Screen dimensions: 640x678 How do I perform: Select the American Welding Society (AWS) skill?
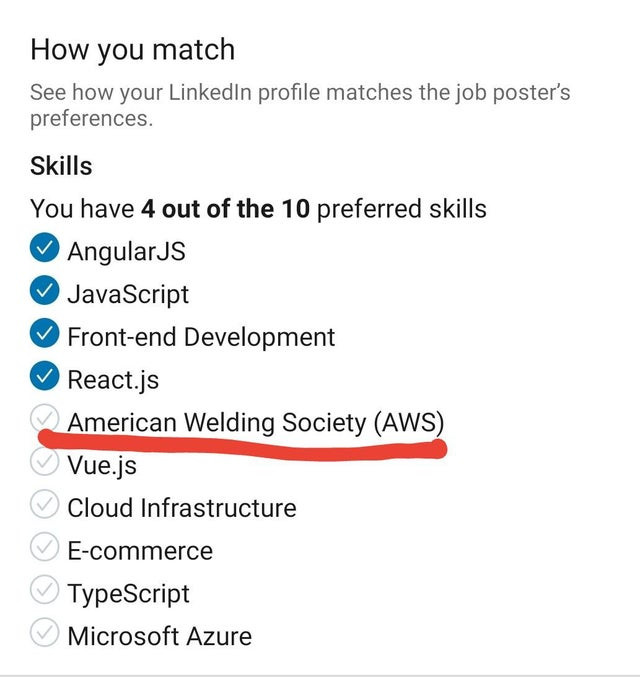(x=256, y=422)
